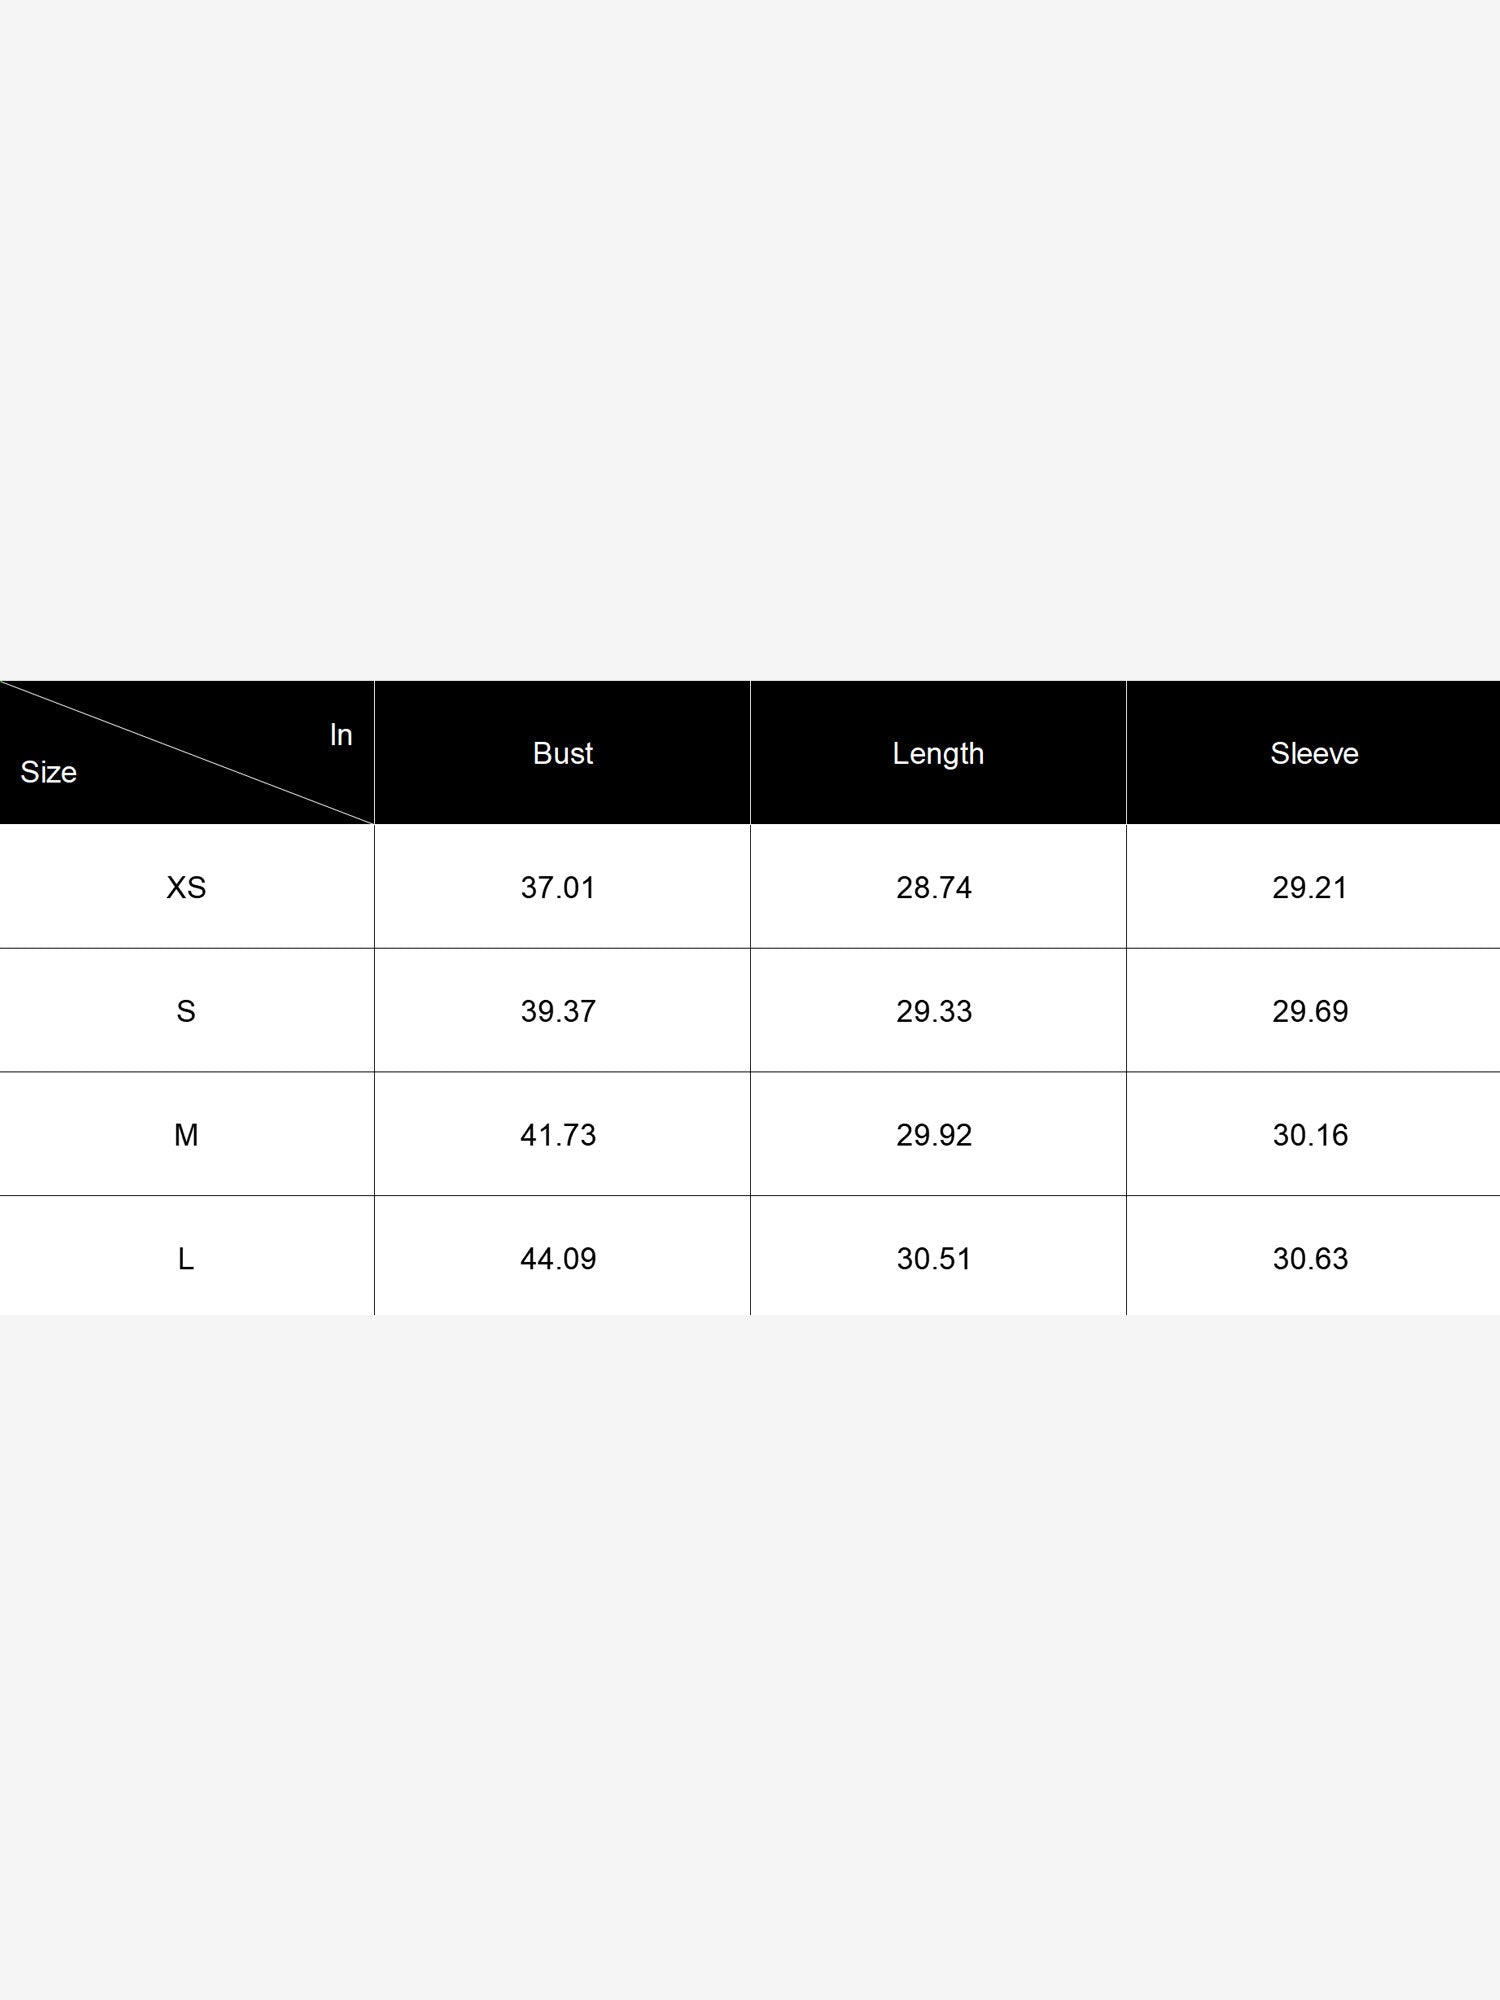This screenshot has width=1500, height=2000.
Task: Click the Length column header
Action: coord(938,754)
